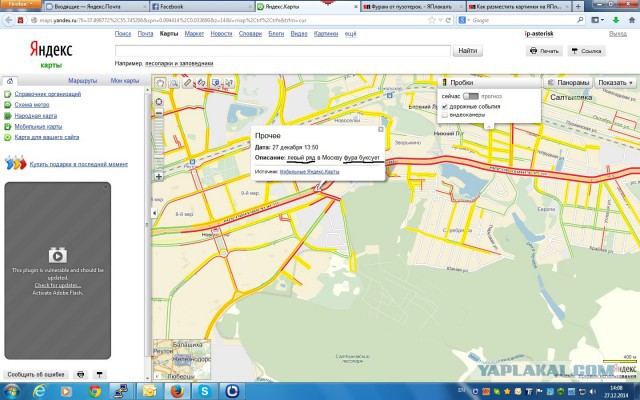Click the bookmark star in address bar

[x=432, y=20]
